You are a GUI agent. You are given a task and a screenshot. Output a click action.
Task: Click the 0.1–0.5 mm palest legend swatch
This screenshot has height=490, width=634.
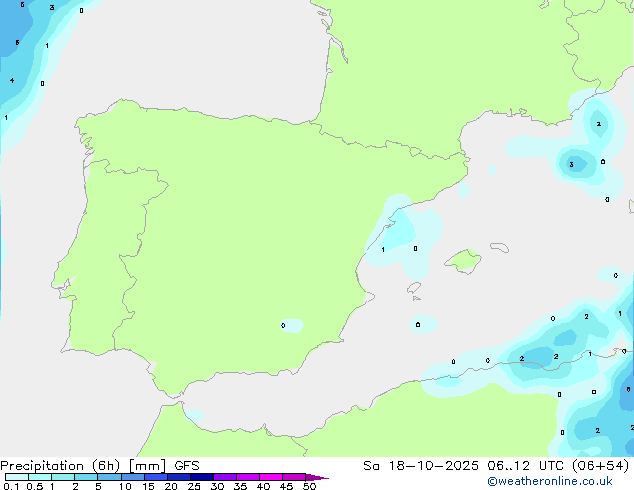coord(17,477)
